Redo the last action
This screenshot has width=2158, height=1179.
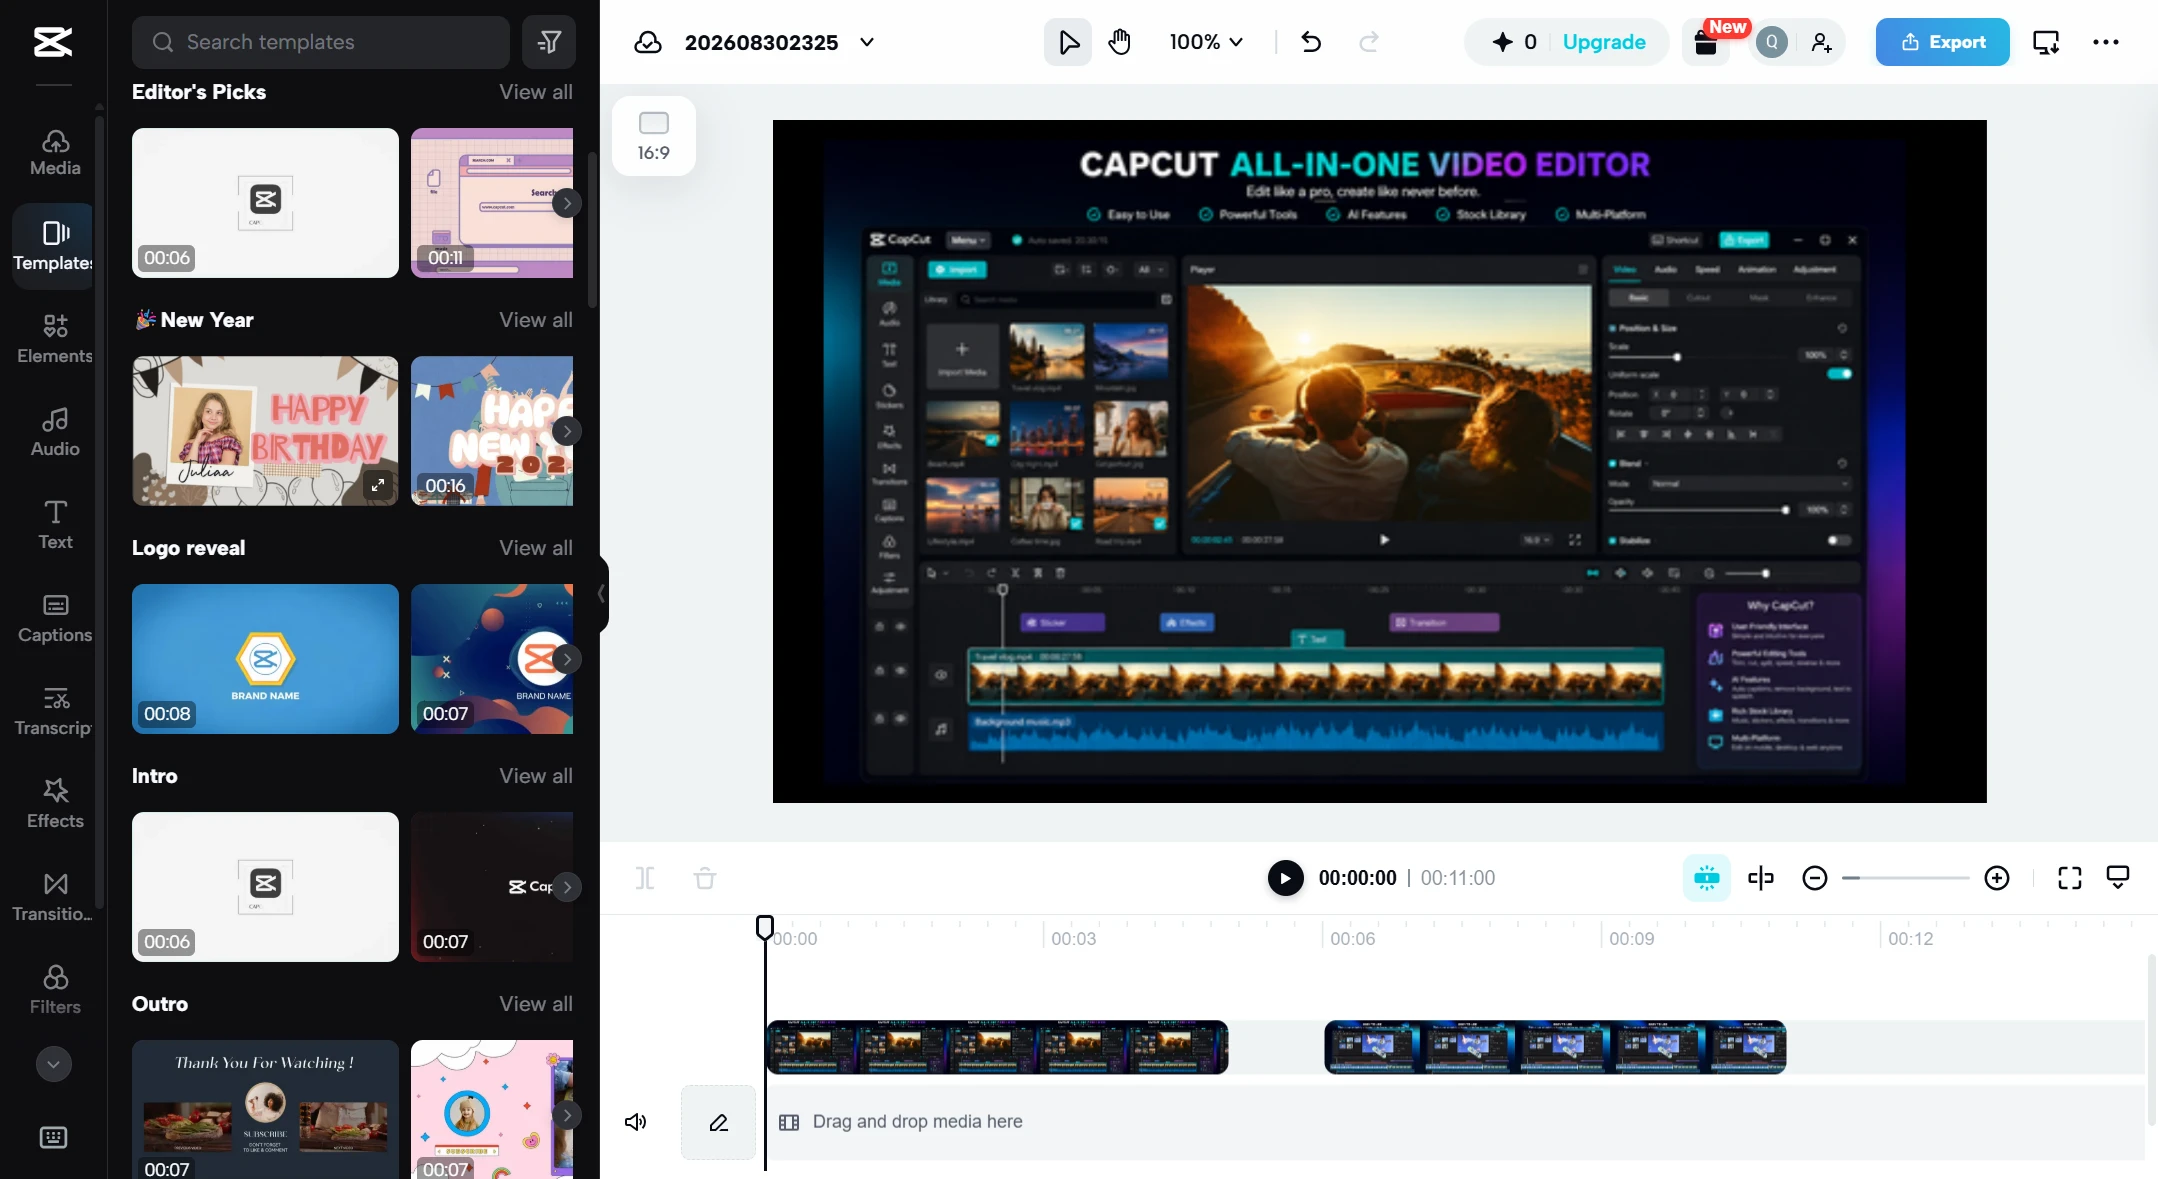coord(1369,42)
